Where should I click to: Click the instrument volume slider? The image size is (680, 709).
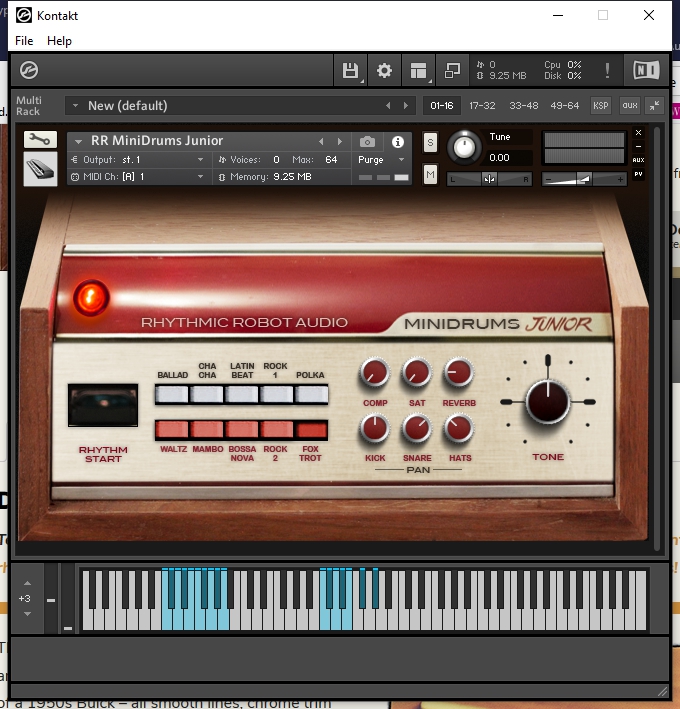click(x=584, y=180)
